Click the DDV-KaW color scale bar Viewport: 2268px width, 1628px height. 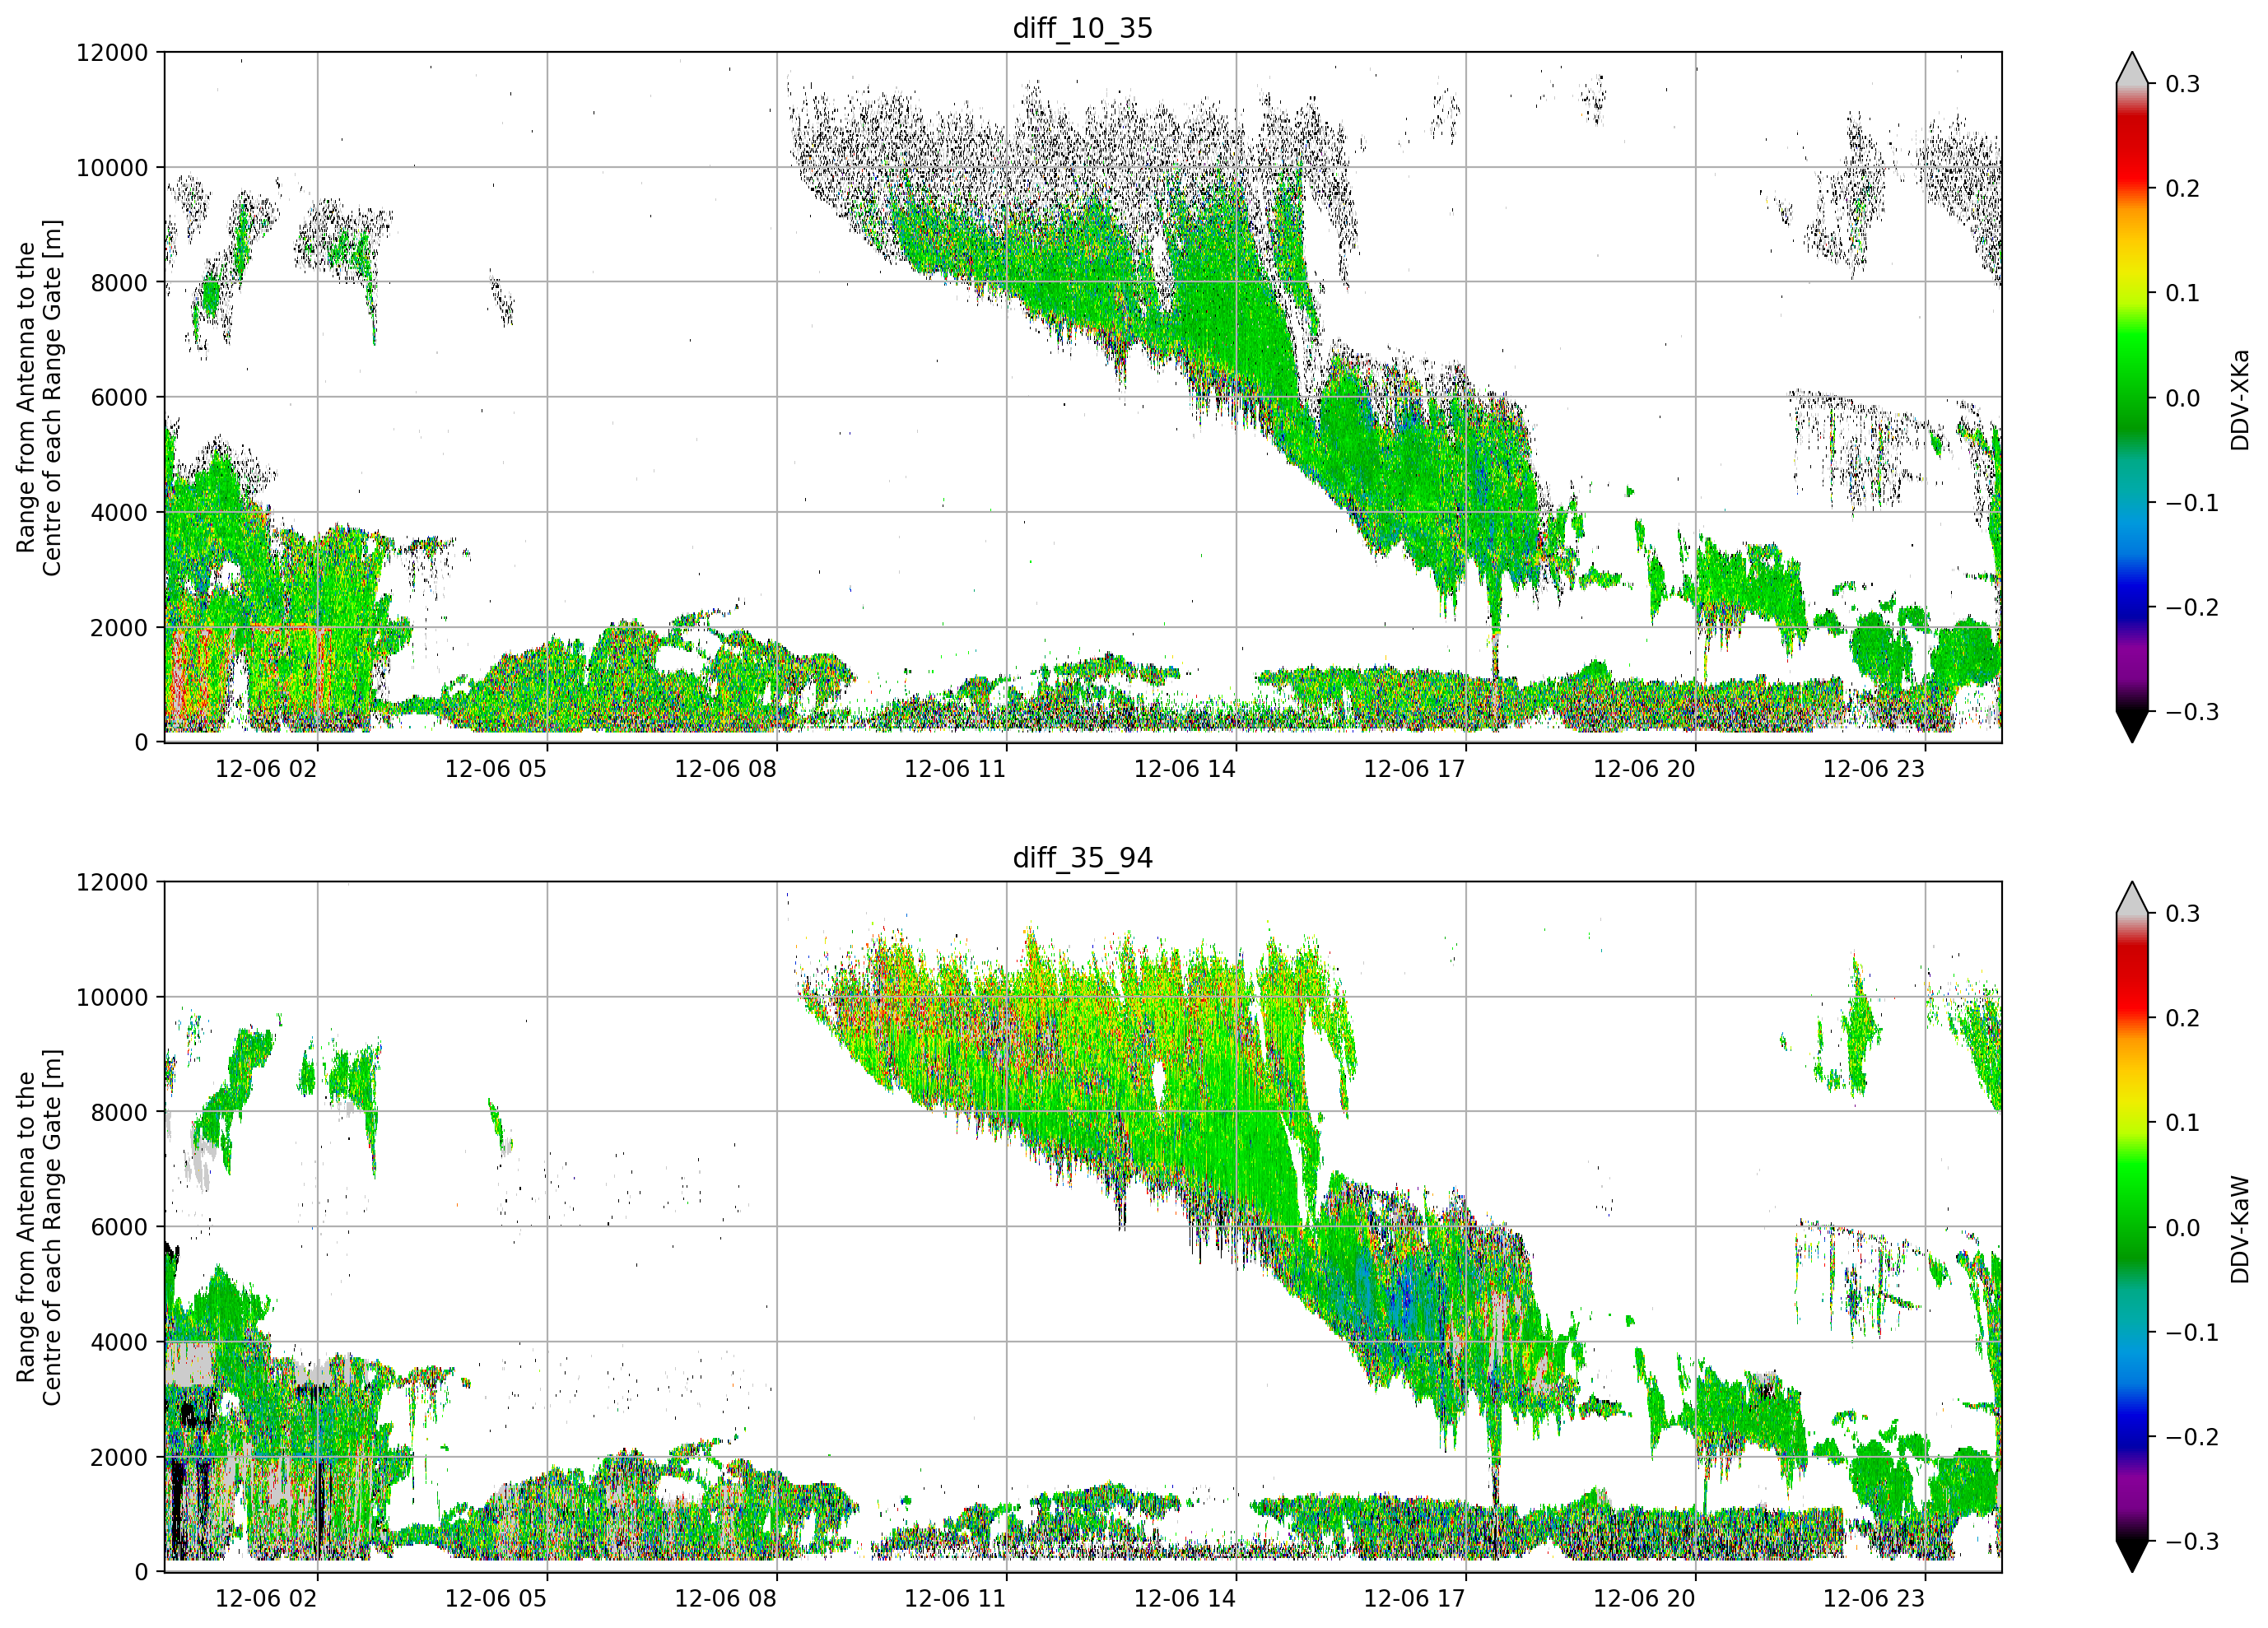(2132, 1227)
